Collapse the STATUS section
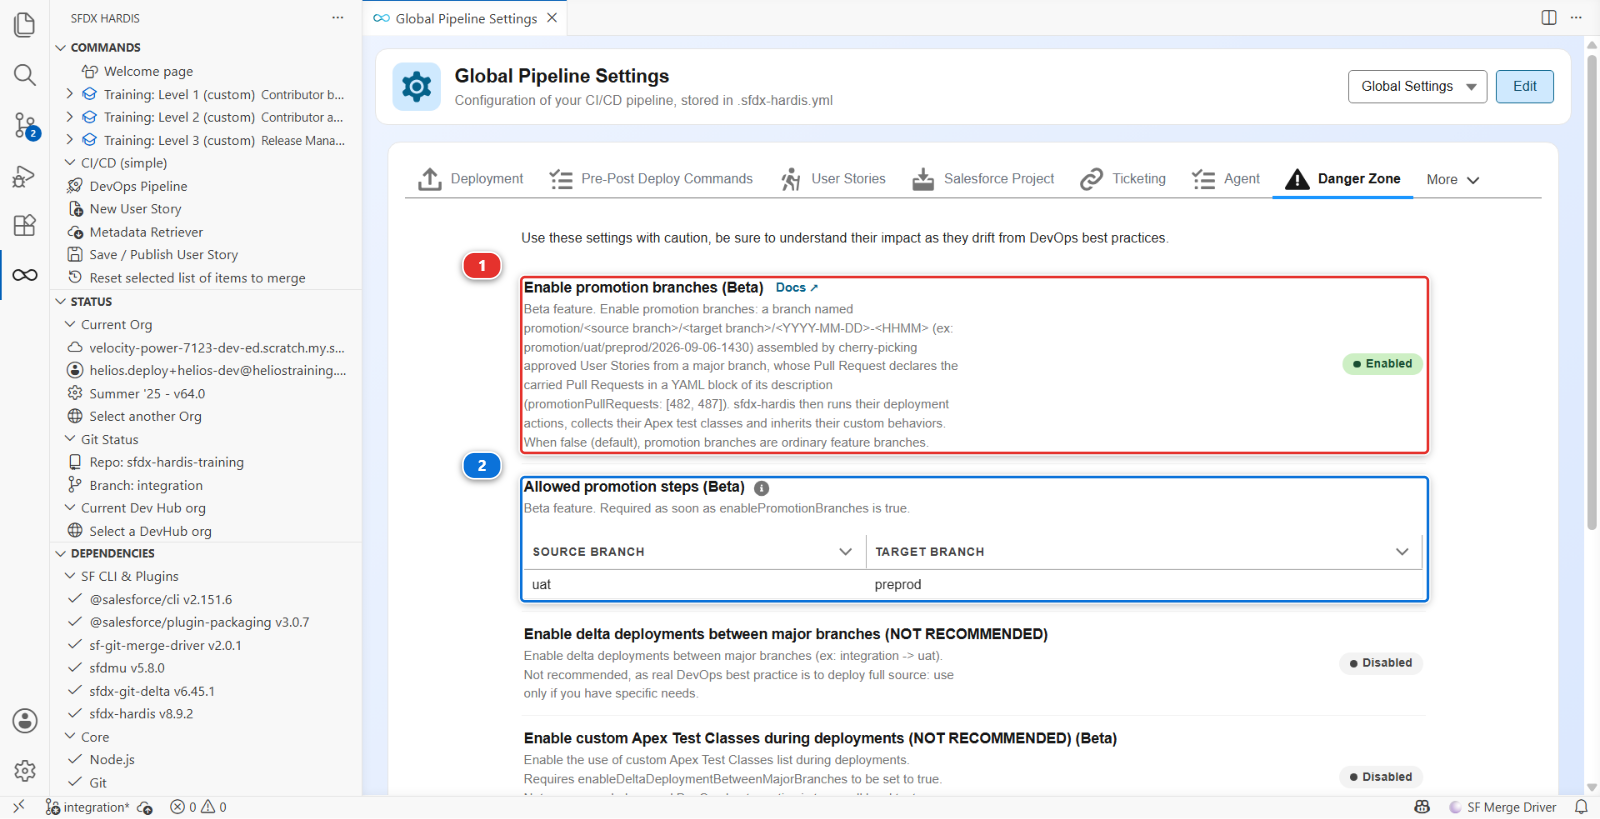The height and width of the screenshot is (819, 1600). coord(61,301)
